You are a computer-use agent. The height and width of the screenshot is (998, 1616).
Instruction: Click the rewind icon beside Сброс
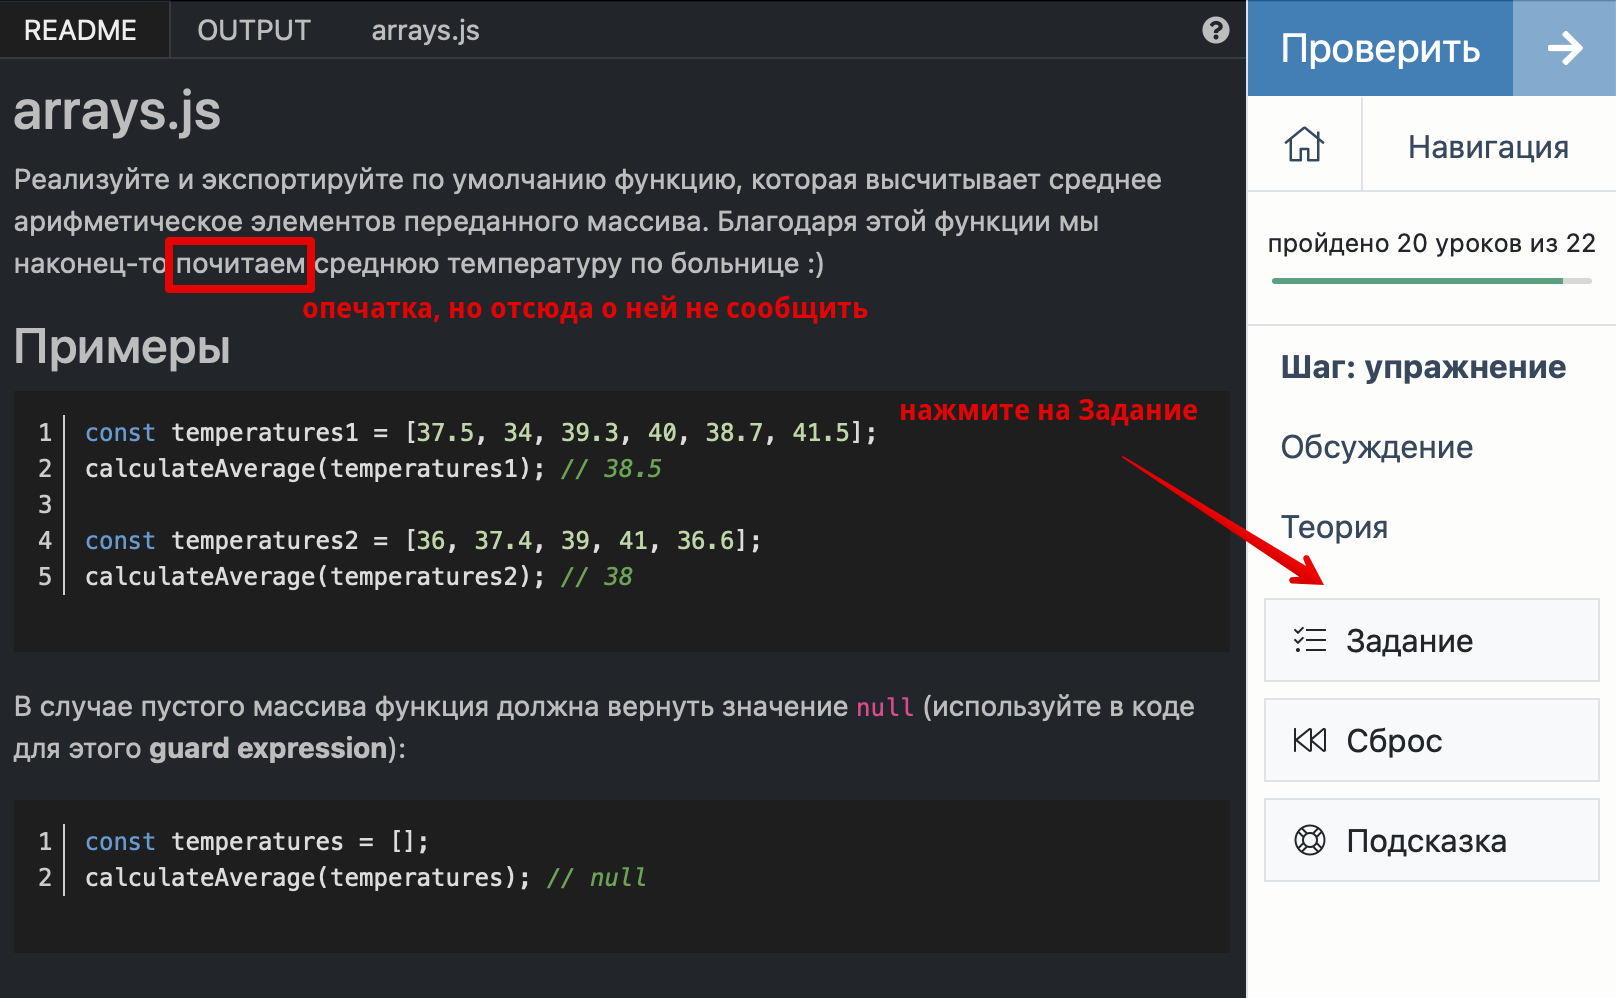click(x=1309, y=740)
